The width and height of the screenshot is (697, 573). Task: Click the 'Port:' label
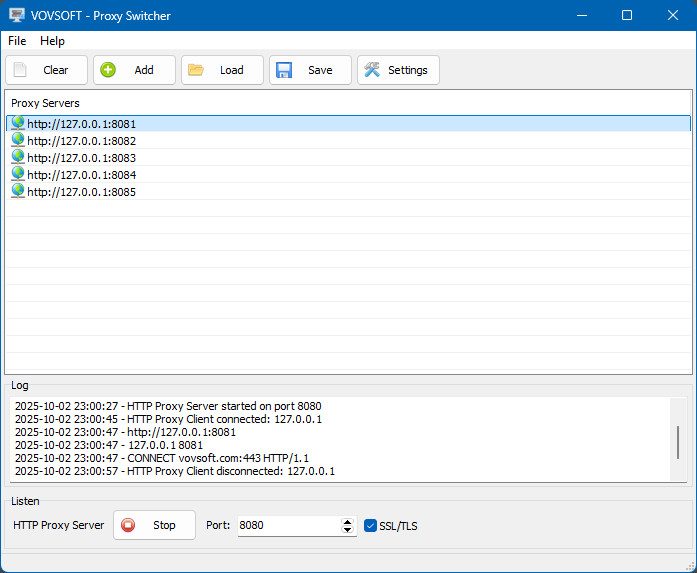(218, 525)
